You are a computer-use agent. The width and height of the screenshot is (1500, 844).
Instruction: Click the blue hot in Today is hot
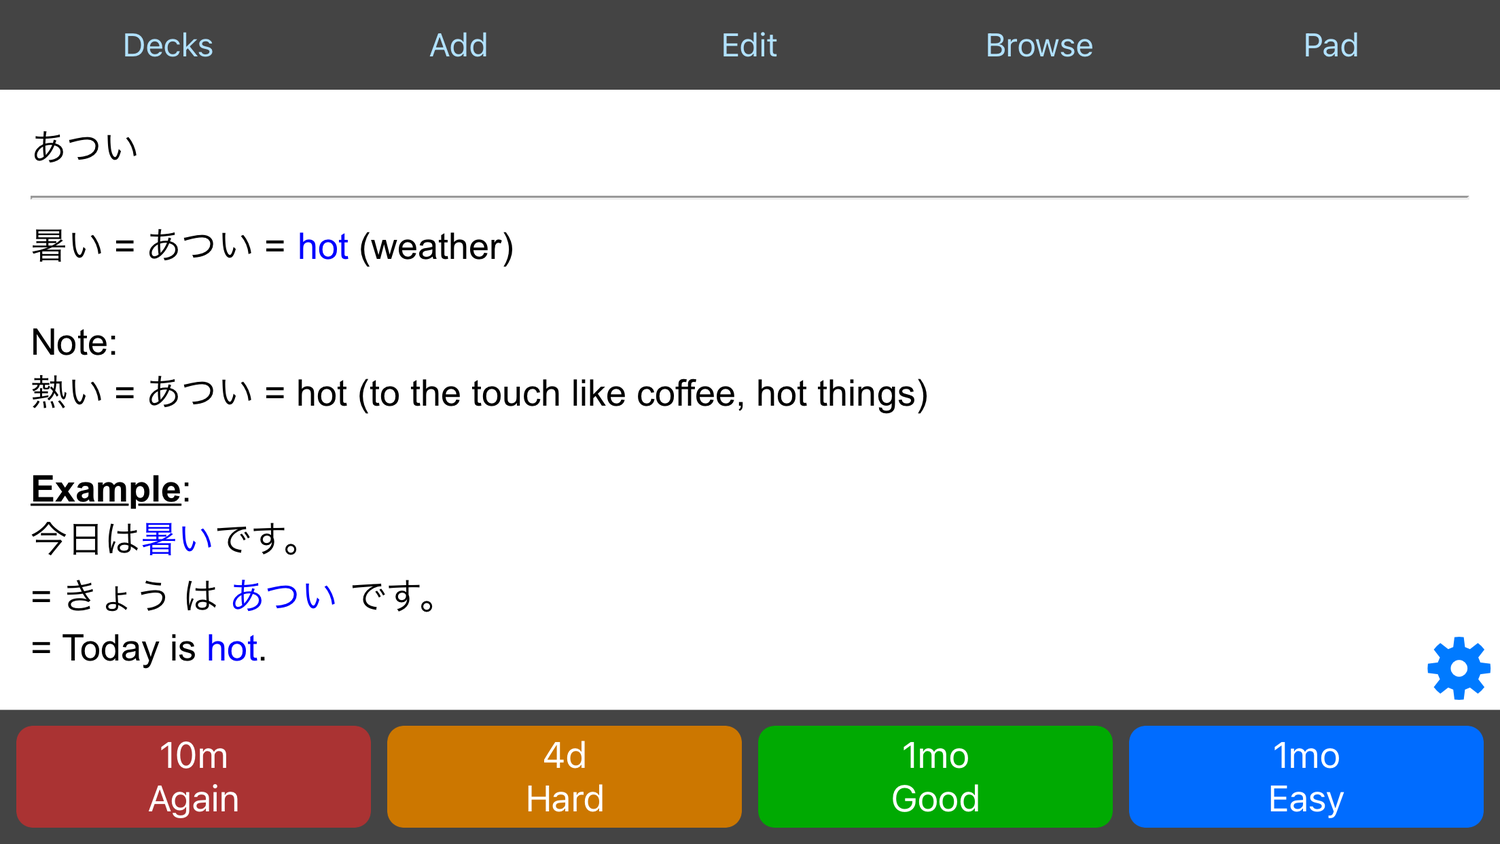[230, 648]
